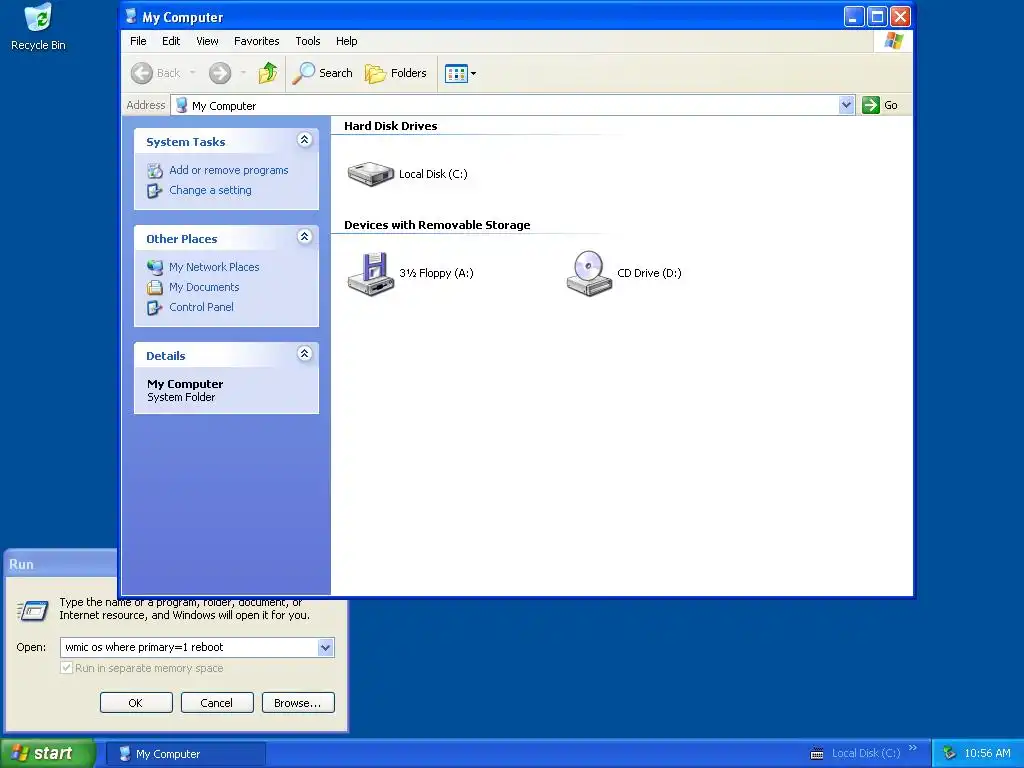Click Devices with Removable Storage header

pos(437,225)
